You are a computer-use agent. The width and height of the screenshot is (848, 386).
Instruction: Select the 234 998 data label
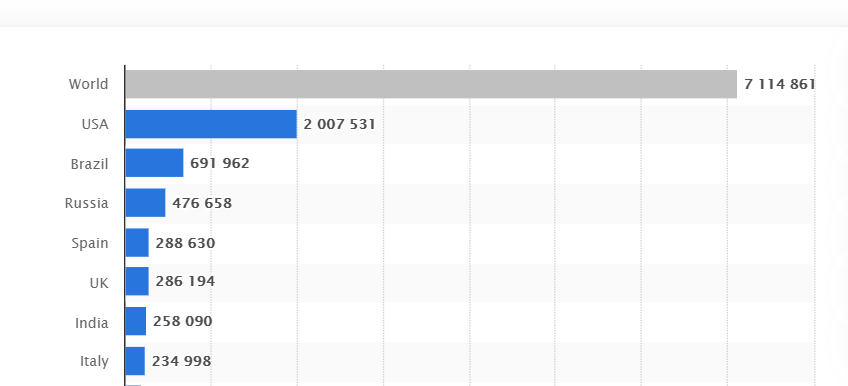[x=181, y=361]
